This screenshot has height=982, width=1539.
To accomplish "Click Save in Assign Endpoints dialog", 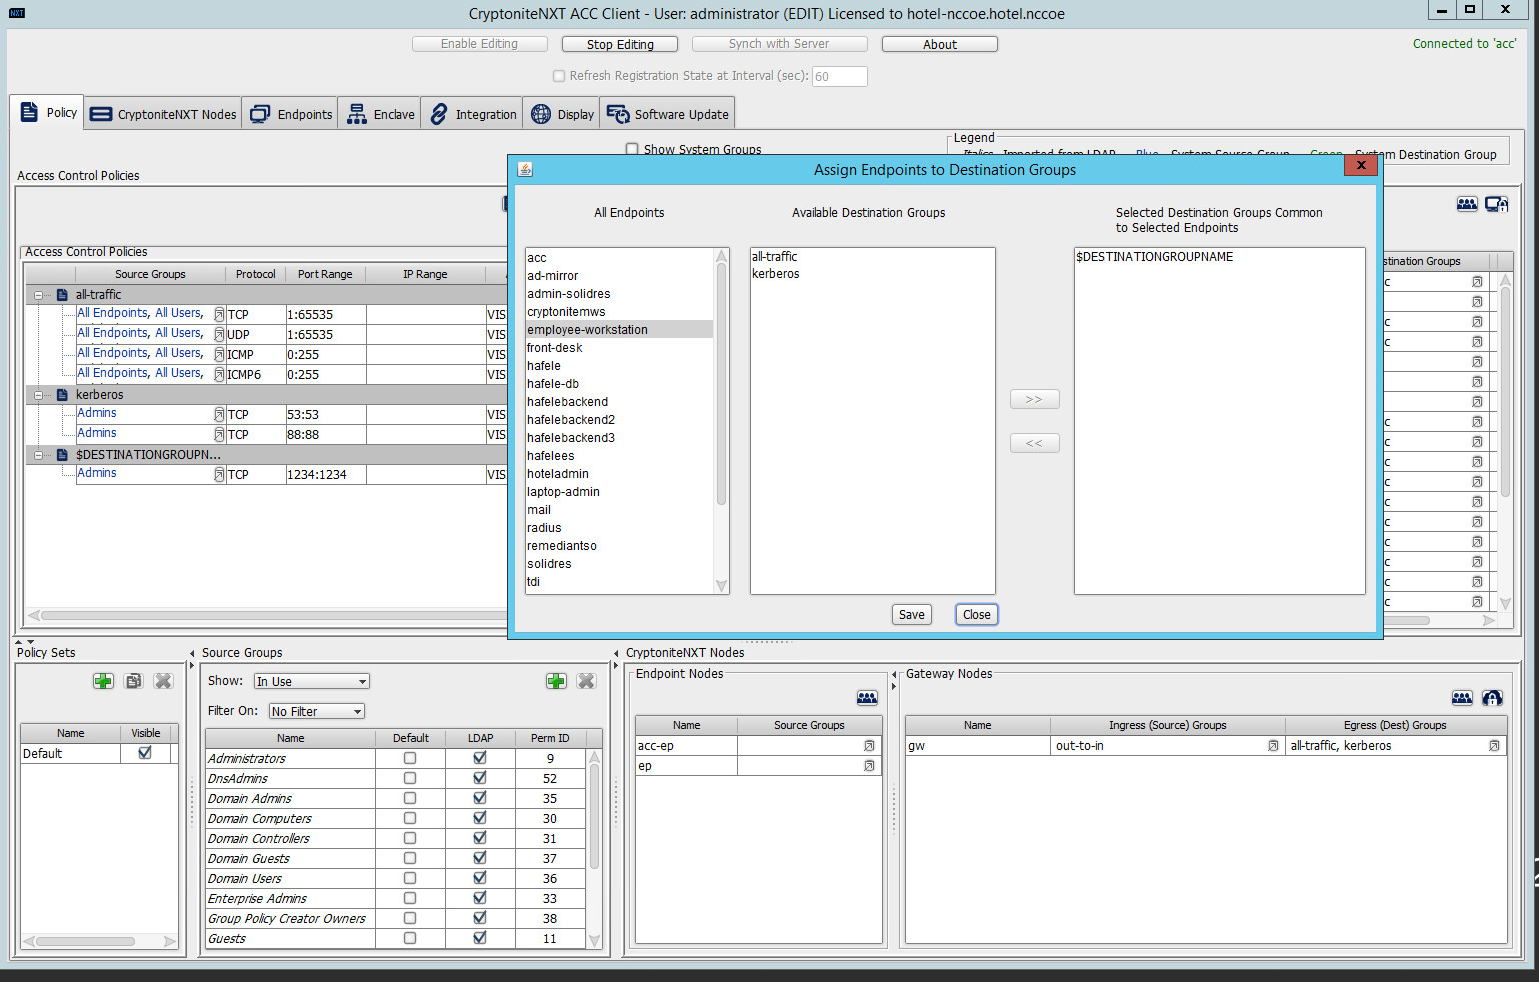I will pos(912,615).
